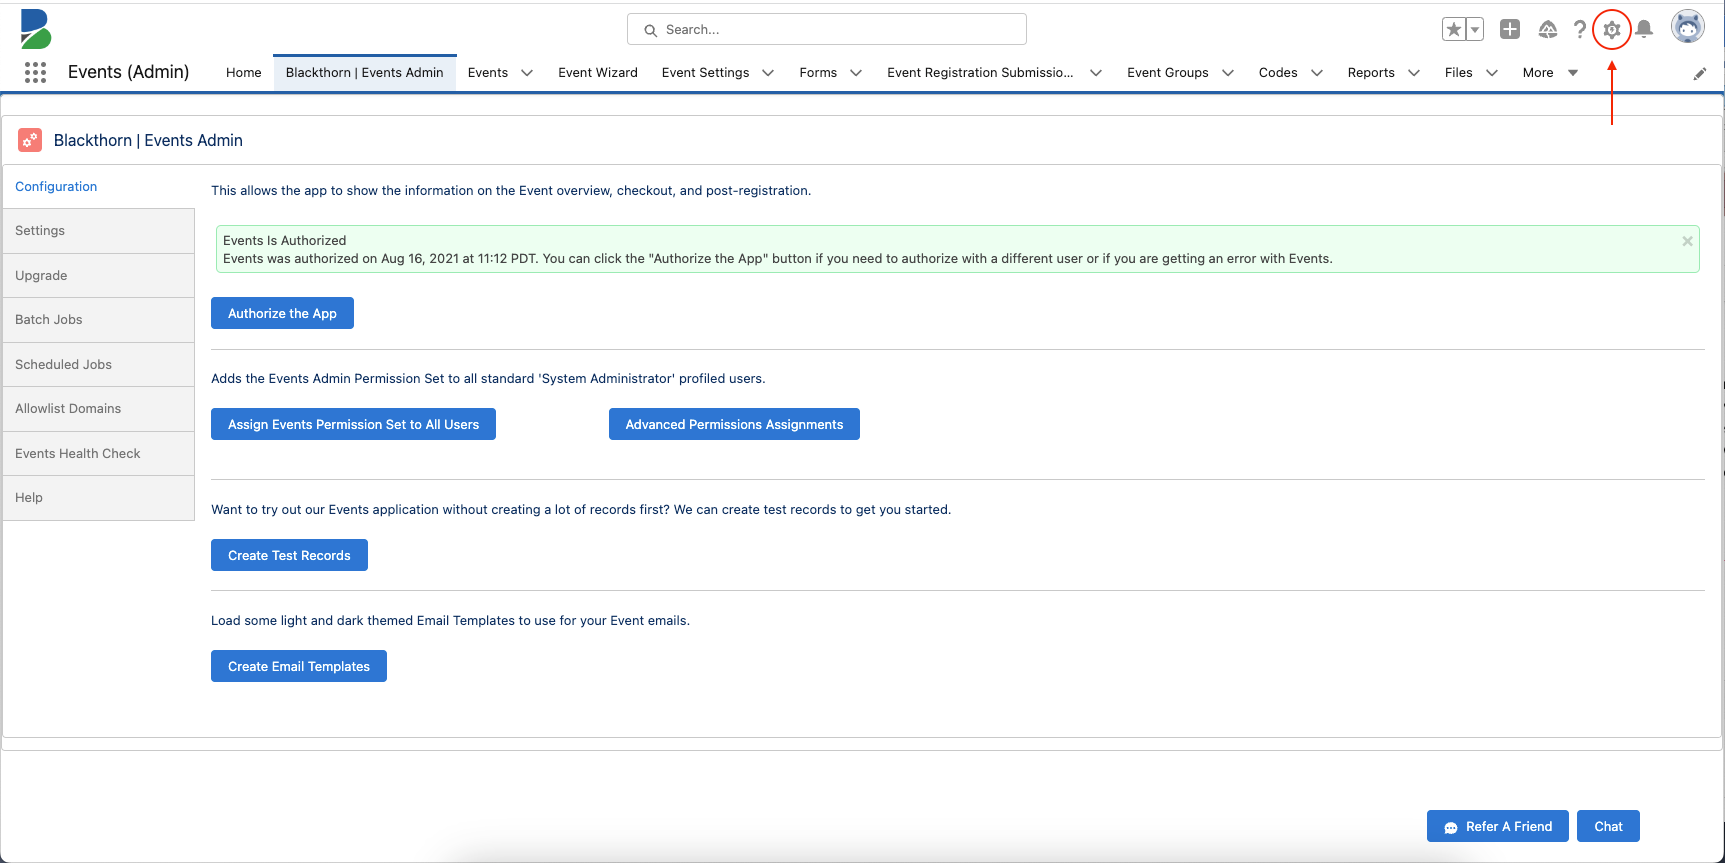Select Settings in the sidebar
The width and height of the screenshot is (1725, 863).
click(x=98, y=231)
